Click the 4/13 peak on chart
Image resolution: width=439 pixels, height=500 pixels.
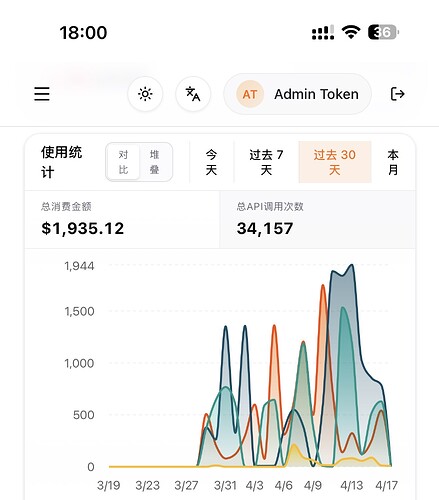(352, 265)
